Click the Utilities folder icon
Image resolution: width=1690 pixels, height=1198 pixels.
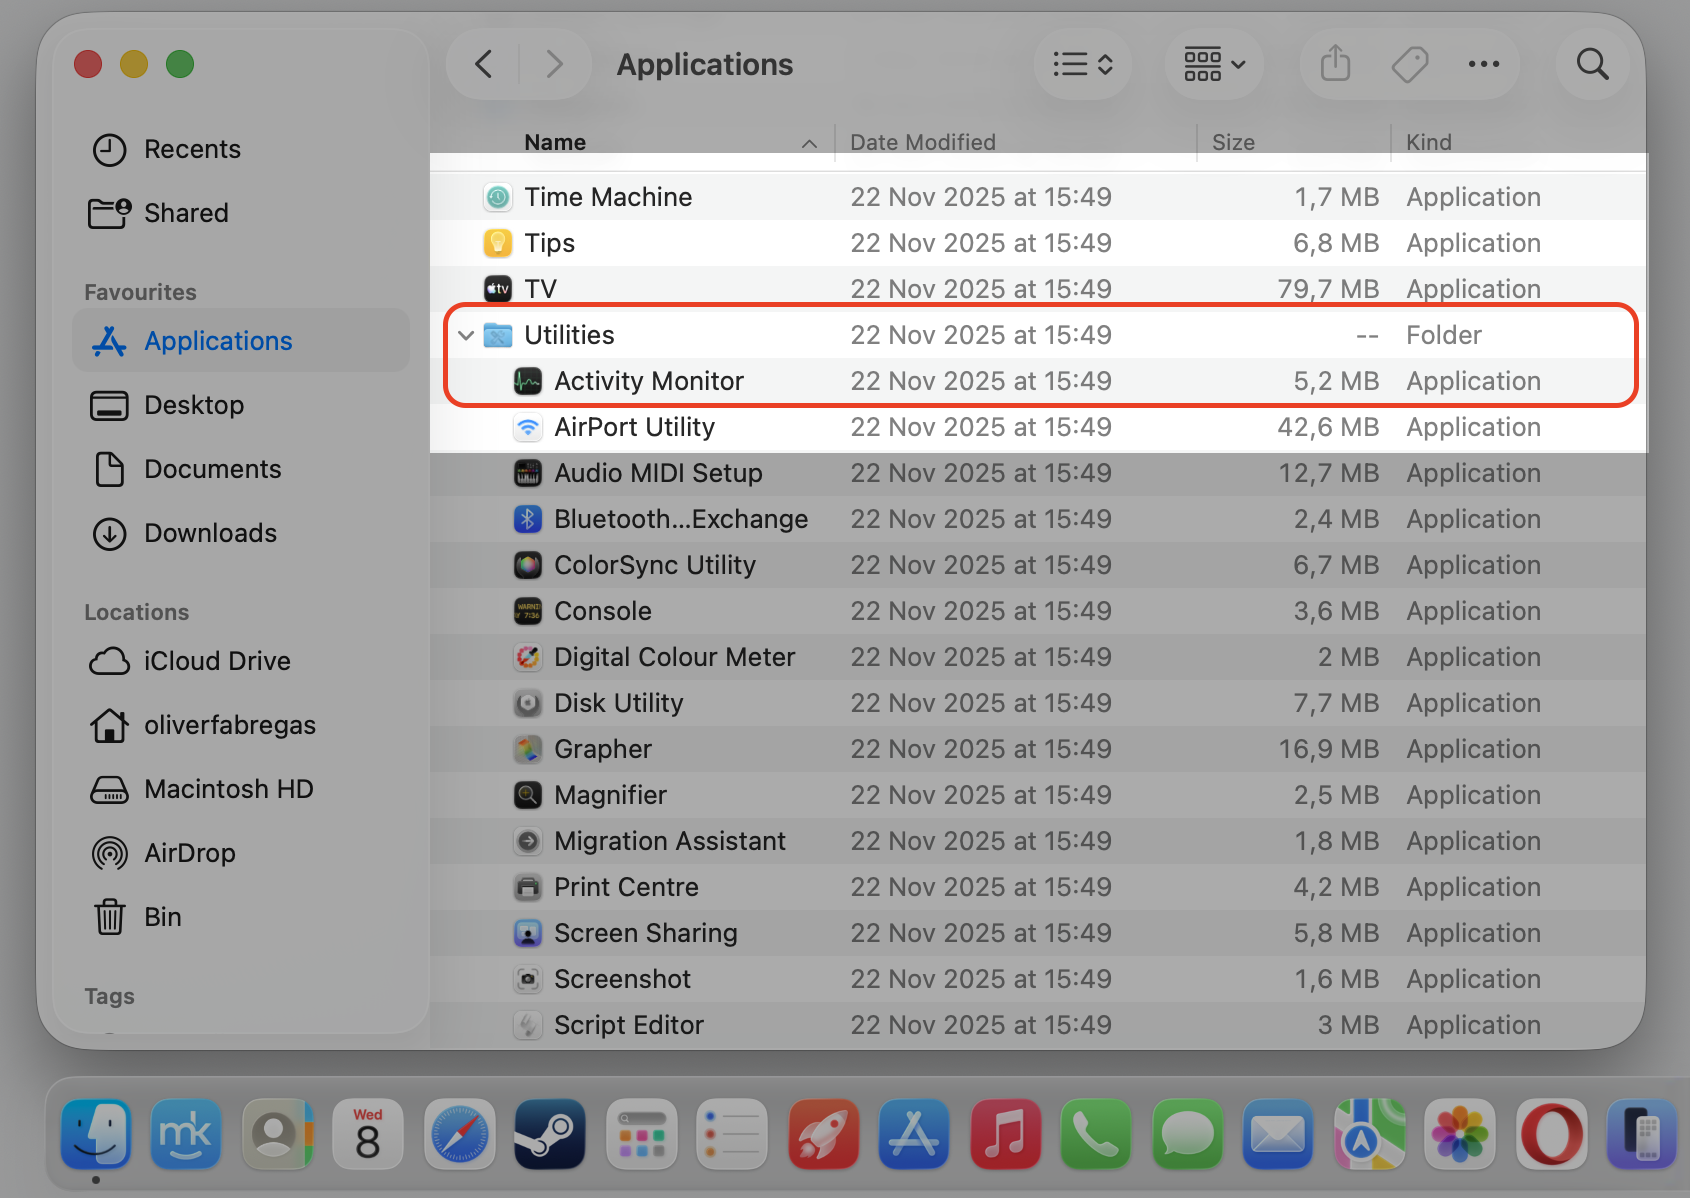498,335
